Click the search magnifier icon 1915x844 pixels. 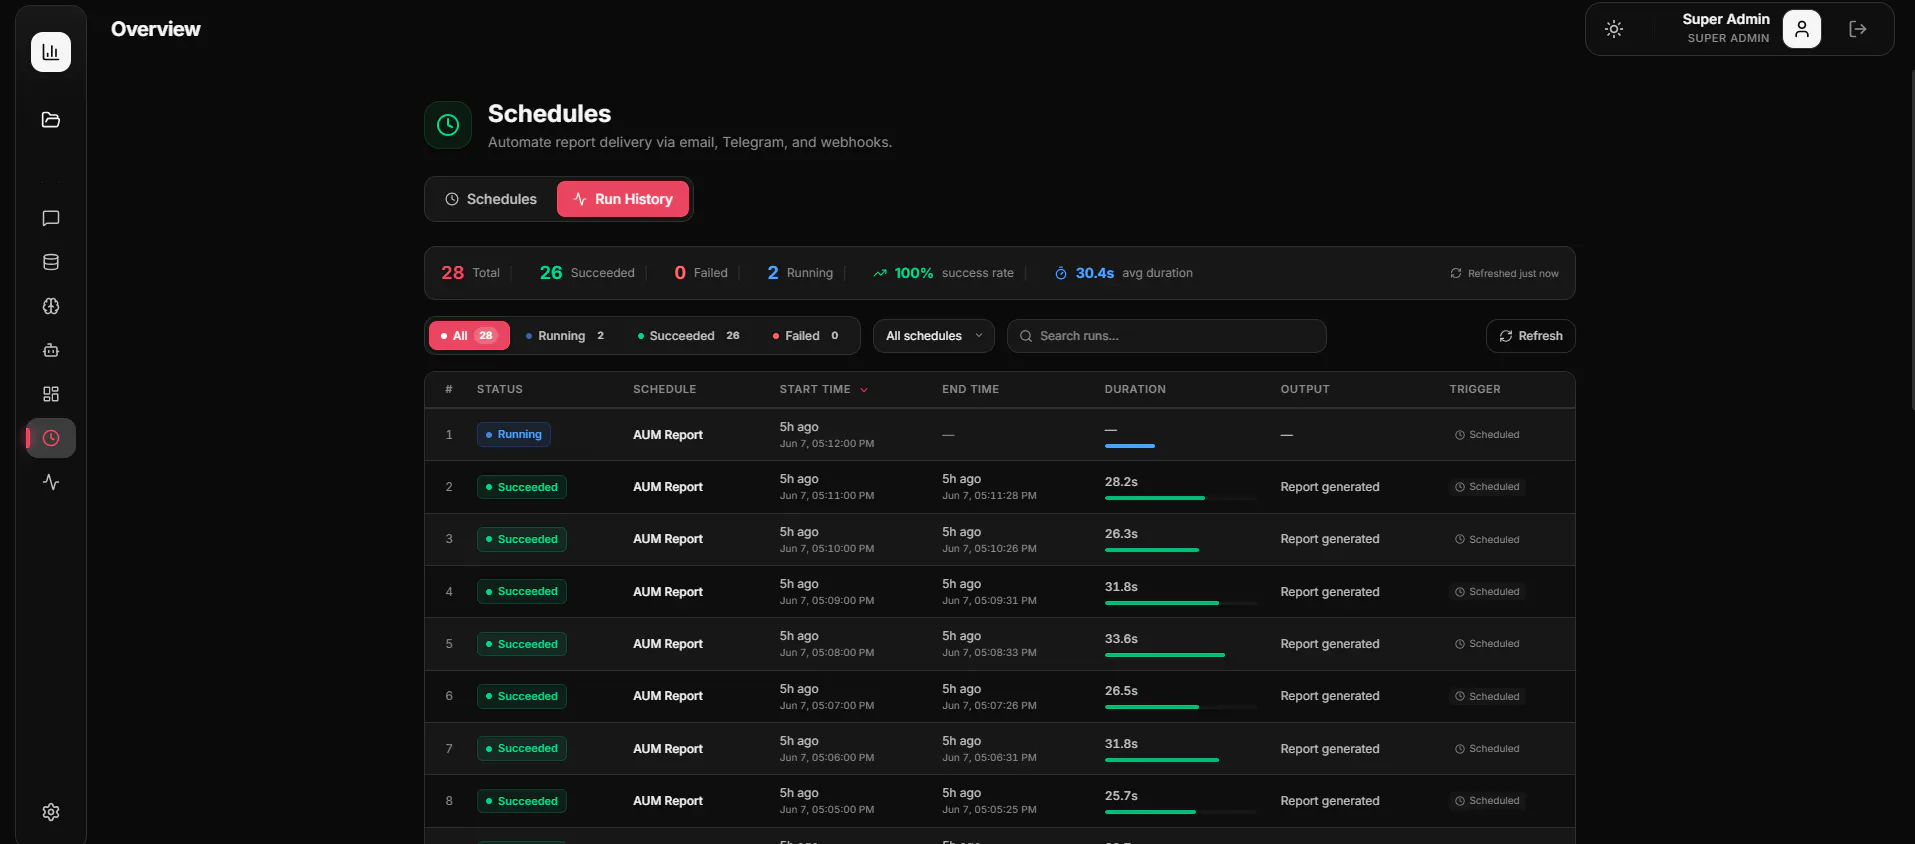point(1026,336)
